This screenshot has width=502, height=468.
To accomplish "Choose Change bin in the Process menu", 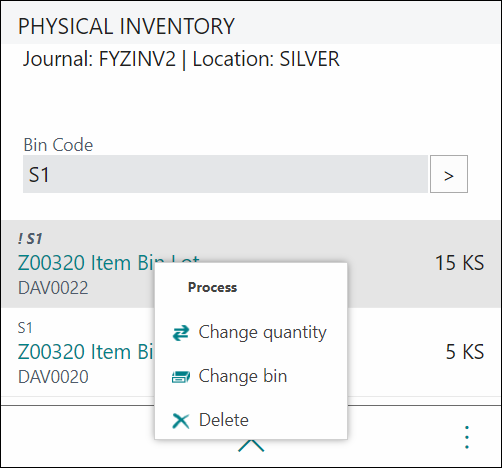I will 251,376.
